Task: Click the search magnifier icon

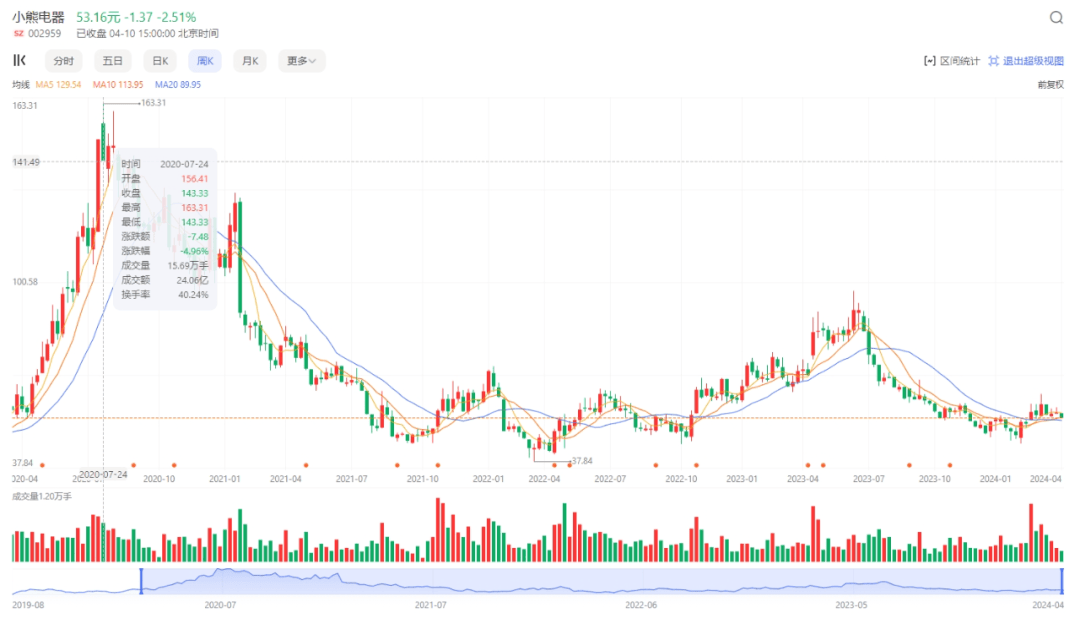Action: tap(1056, 18)
